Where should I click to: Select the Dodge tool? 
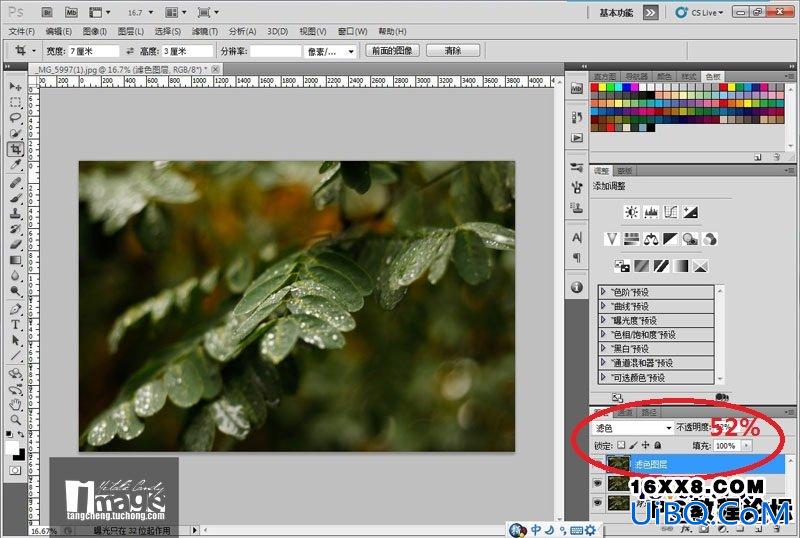coord(15,291)
